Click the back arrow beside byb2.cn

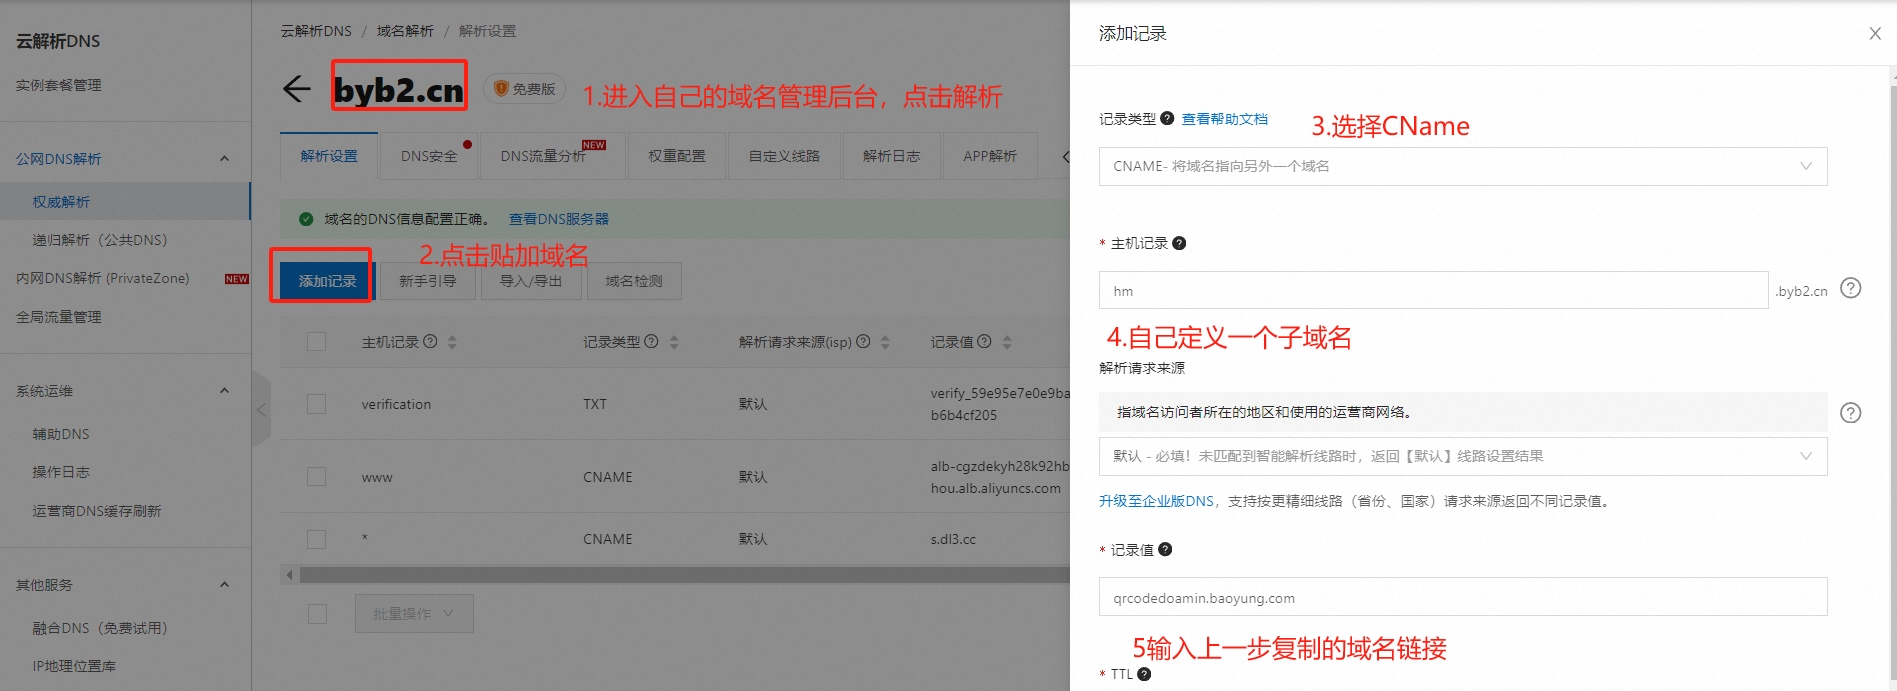[296, 90]
